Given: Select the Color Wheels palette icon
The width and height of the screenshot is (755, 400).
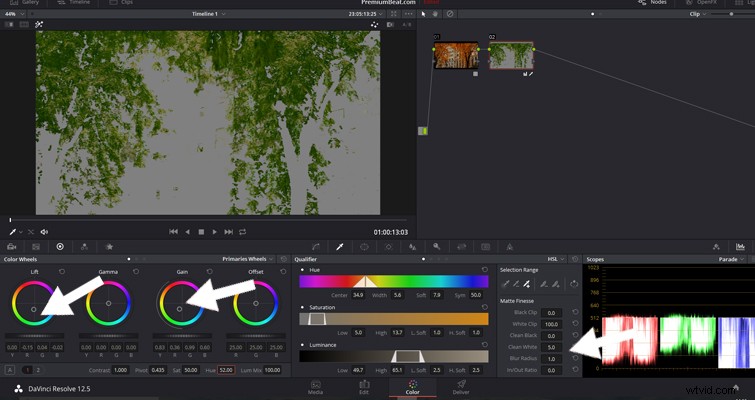Looking at the screenshot, I should click(x=60, y=246).
